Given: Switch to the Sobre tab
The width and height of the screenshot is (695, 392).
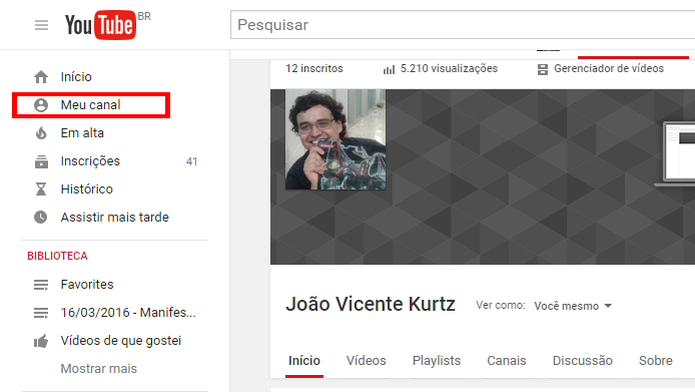Looking at the screenshot, I should pos(656,361).
